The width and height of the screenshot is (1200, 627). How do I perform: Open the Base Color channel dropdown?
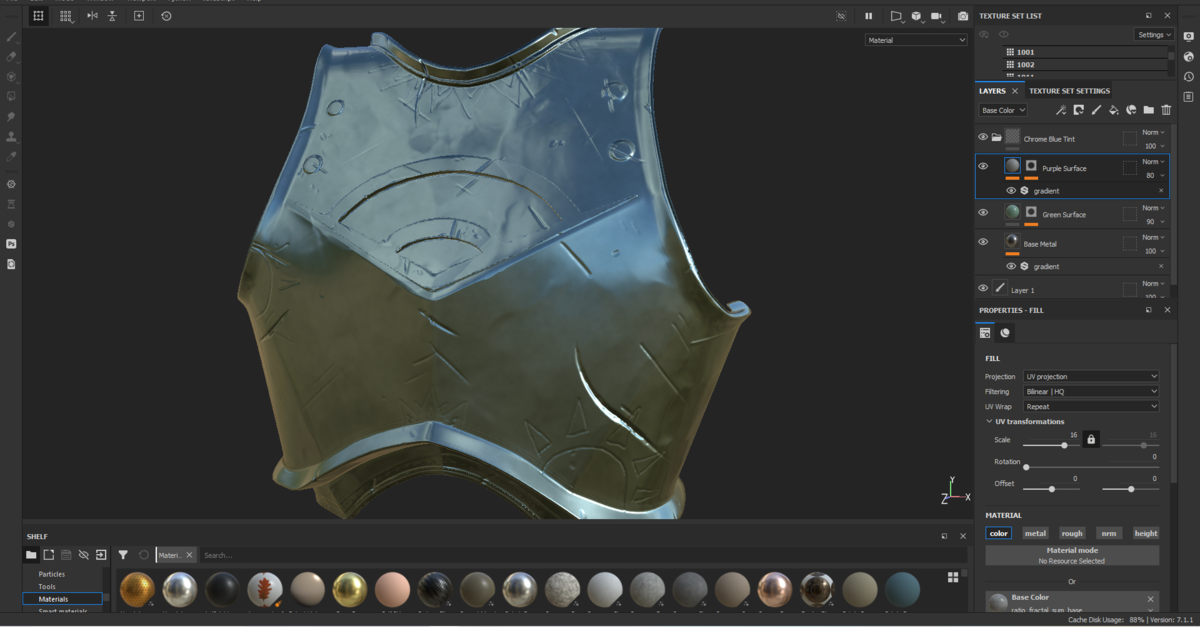1002,110
